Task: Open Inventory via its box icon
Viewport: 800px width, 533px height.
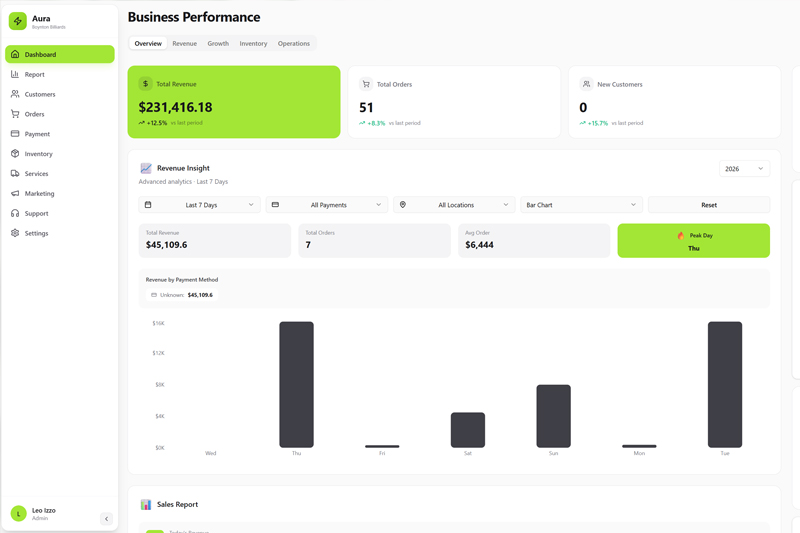Action: click(15, 154)
